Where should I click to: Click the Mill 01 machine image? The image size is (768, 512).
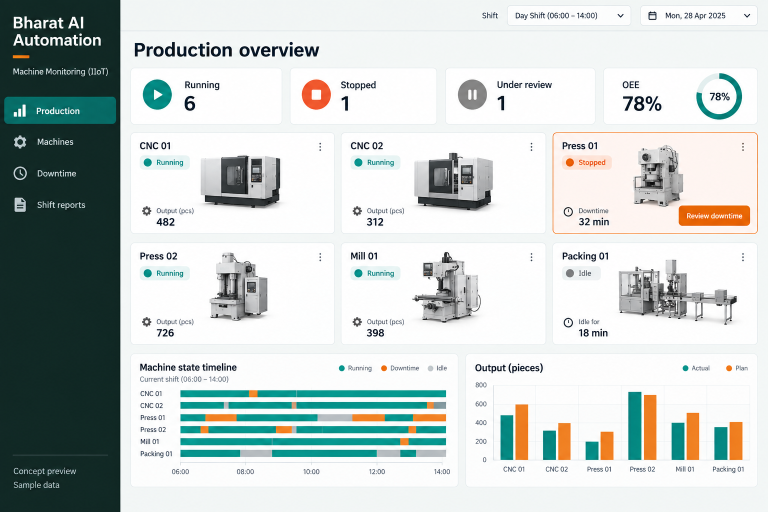point(447,287)
